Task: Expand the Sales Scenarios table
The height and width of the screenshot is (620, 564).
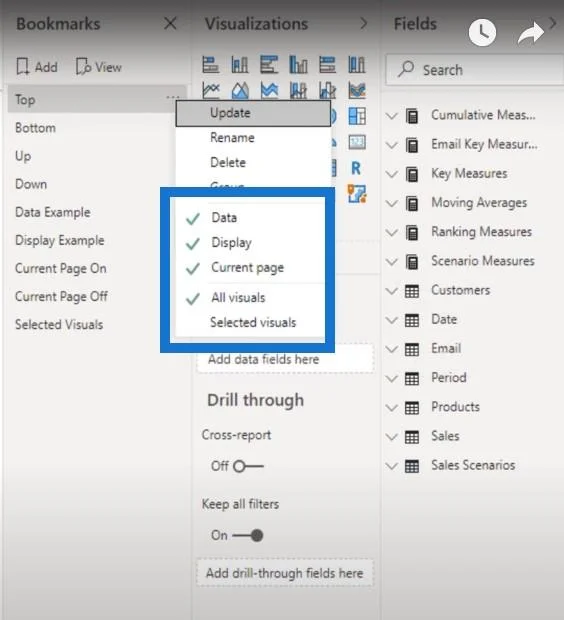Action: [392, 466]
